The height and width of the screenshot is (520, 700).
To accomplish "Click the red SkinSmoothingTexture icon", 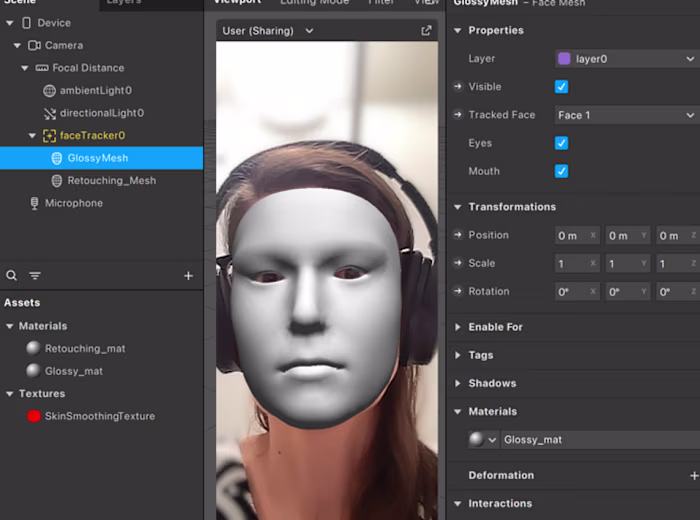I will (x=34, y=416).
